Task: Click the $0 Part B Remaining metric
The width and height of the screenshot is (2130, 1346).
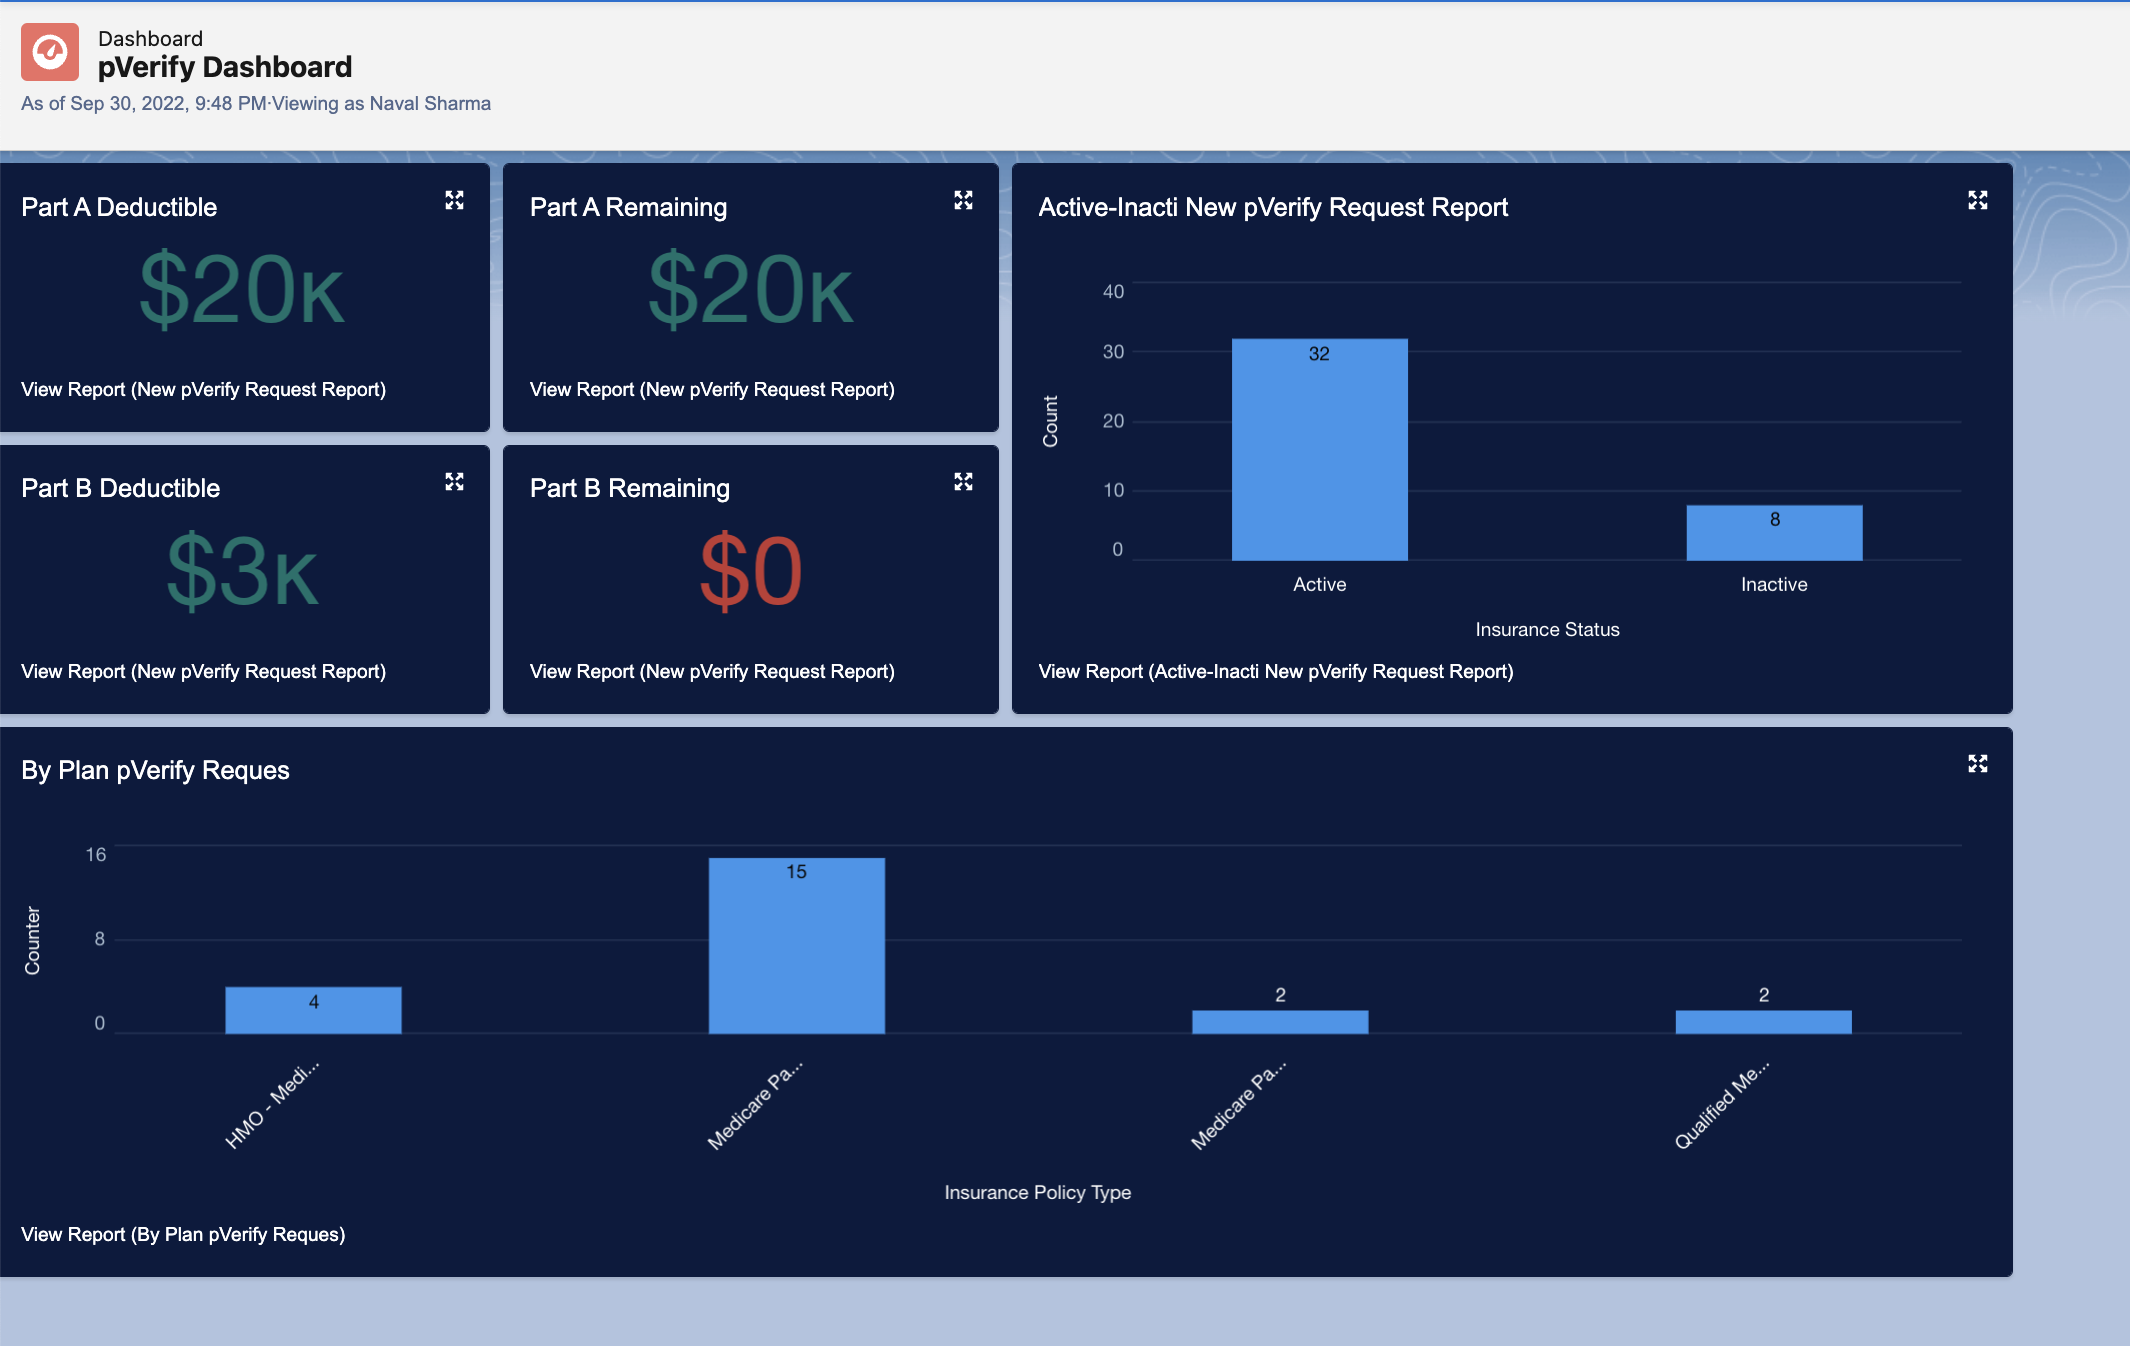Action: click(x=751, y=572)
